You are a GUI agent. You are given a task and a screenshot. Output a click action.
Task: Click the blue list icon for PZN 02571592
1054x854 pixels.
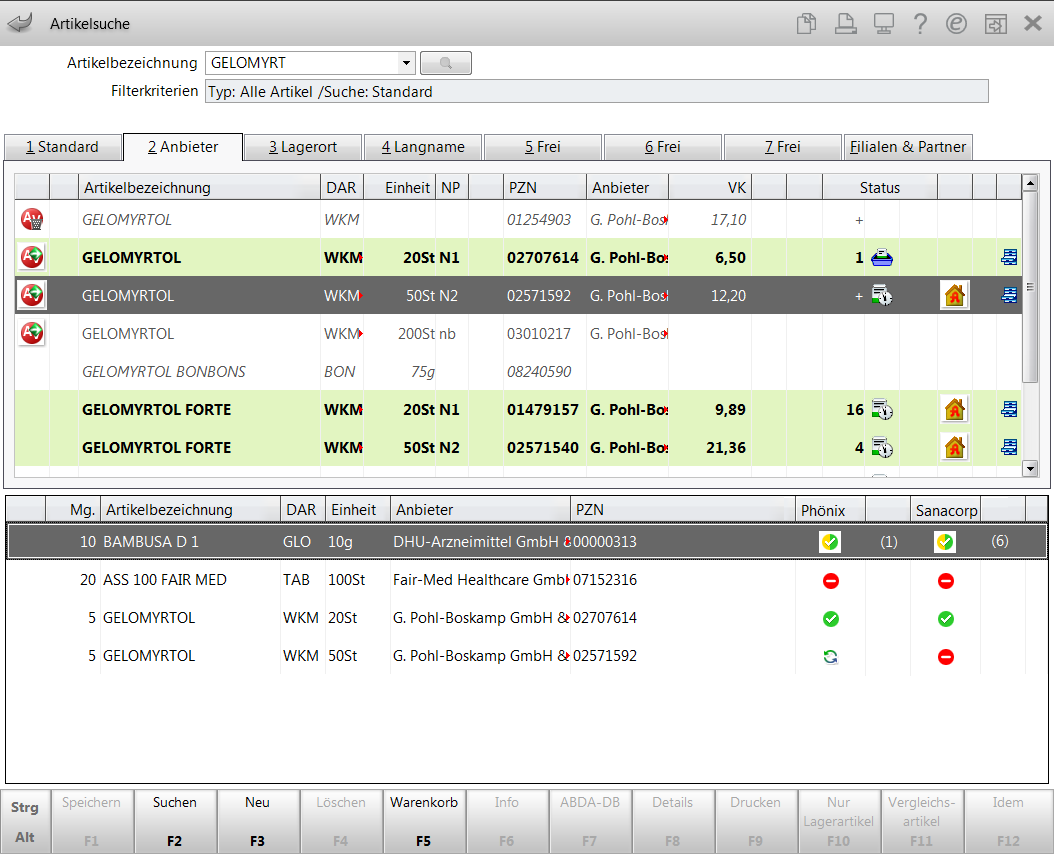coord(1009,295)
